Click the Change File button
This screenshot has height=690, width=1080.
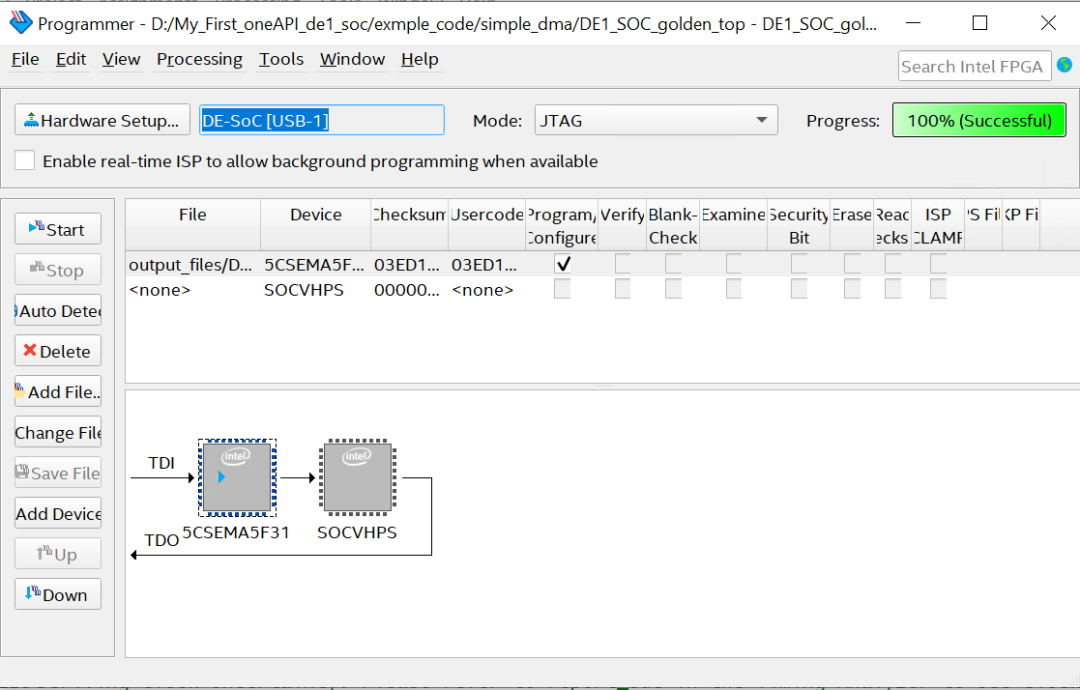(x=58, y=432)
